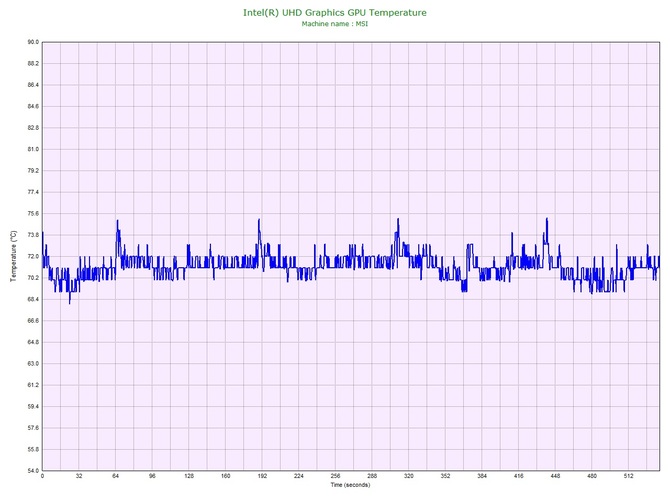Click the 75.6 y-axis value
The width and height of the screenshot is (670, 502).
(33, 214)
